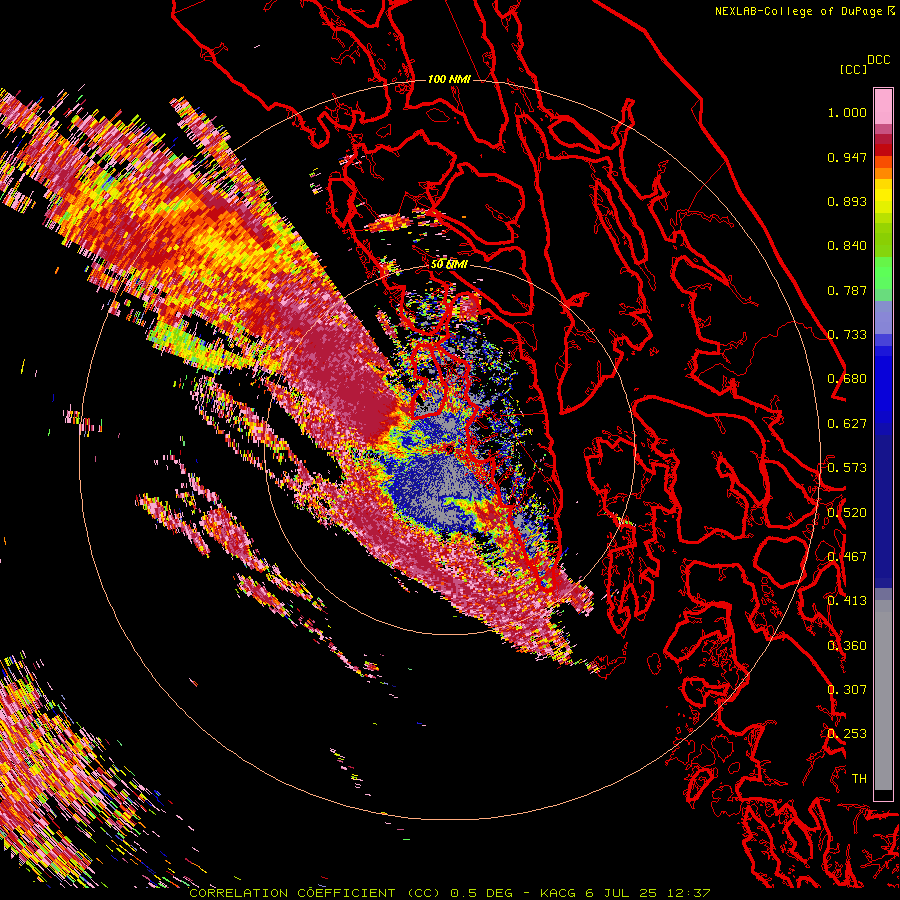This screenshot has width=900, height=900.
Task: Select the 0.787 scale value
Action: tap(847, 290)
